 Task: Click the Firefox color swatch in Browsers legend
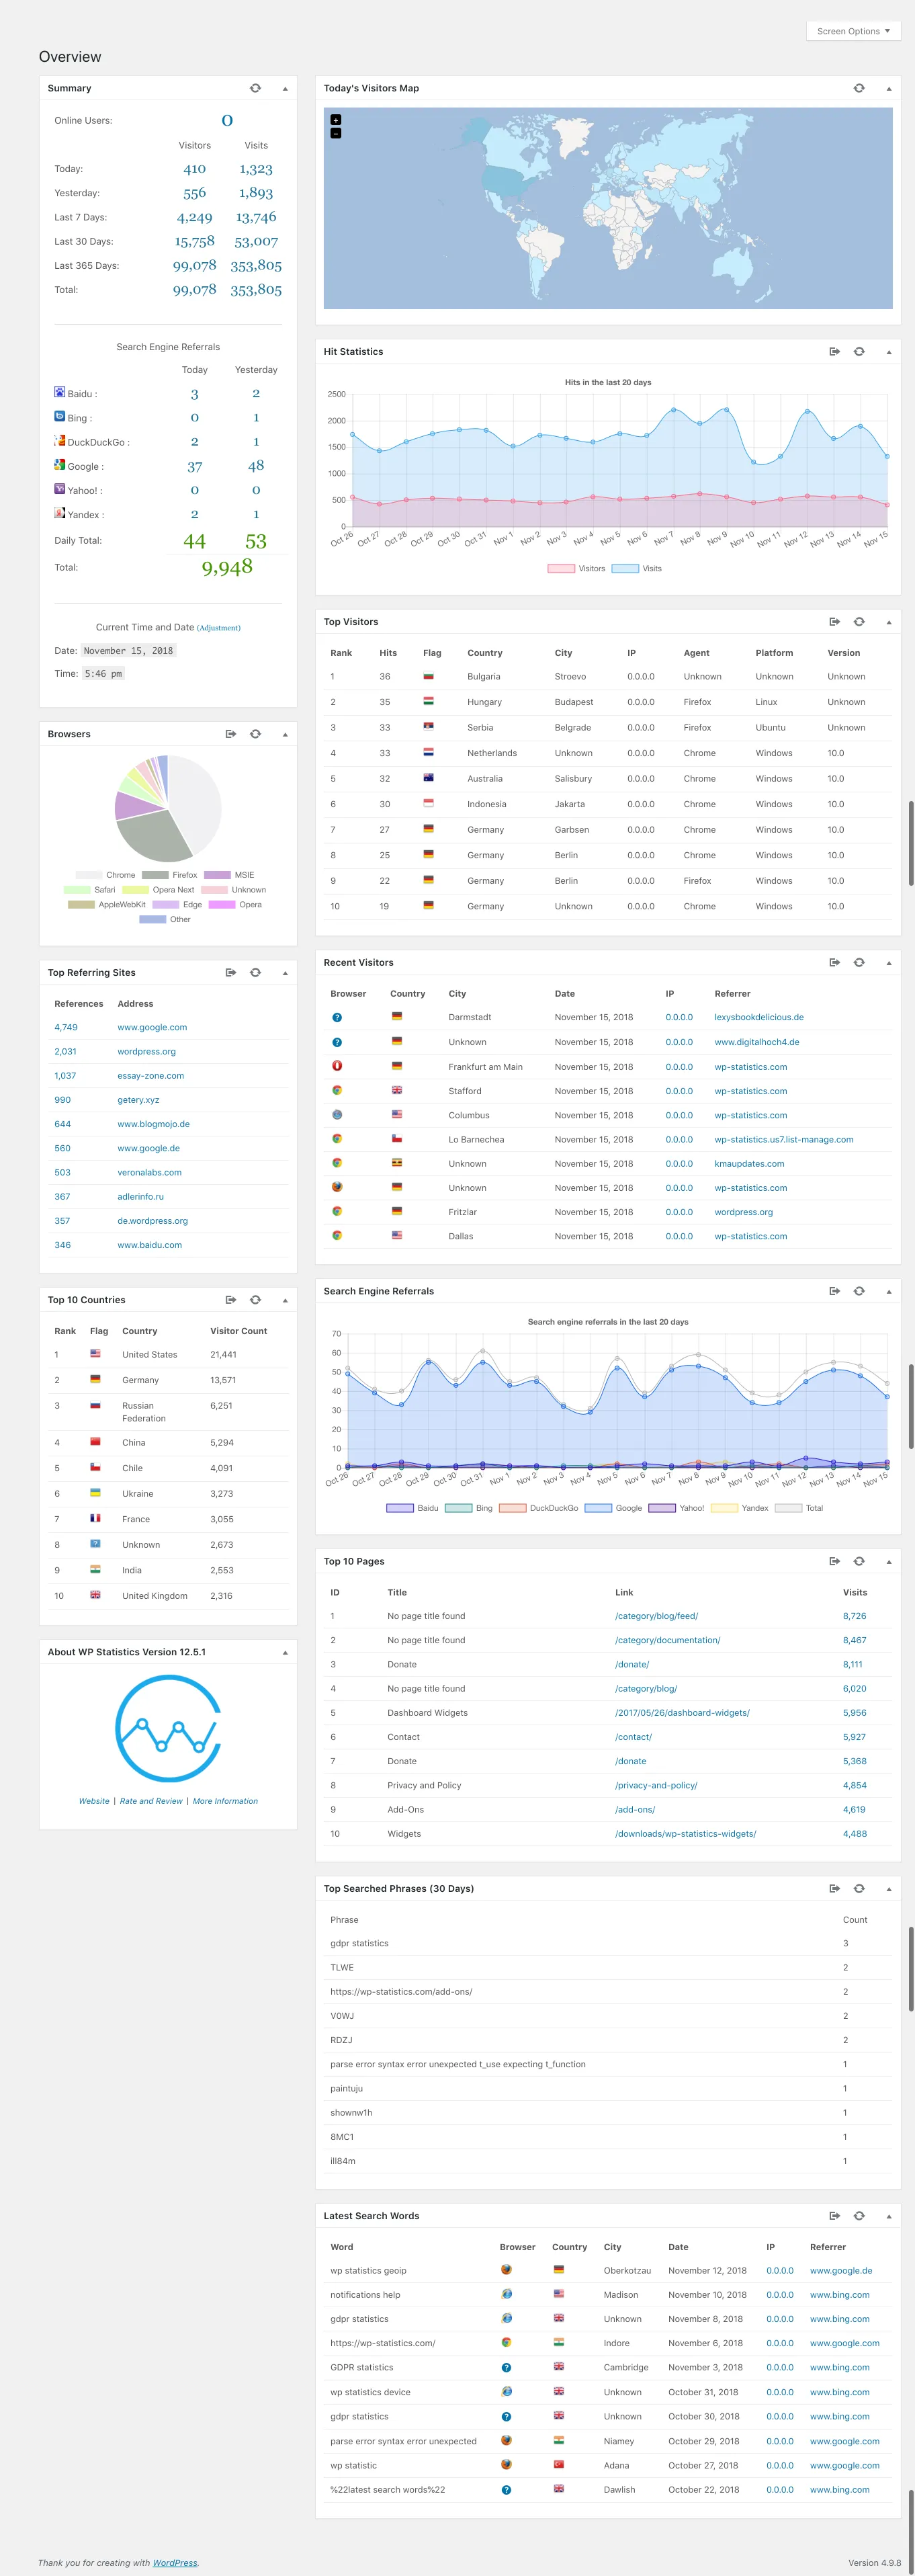point(155,875)
